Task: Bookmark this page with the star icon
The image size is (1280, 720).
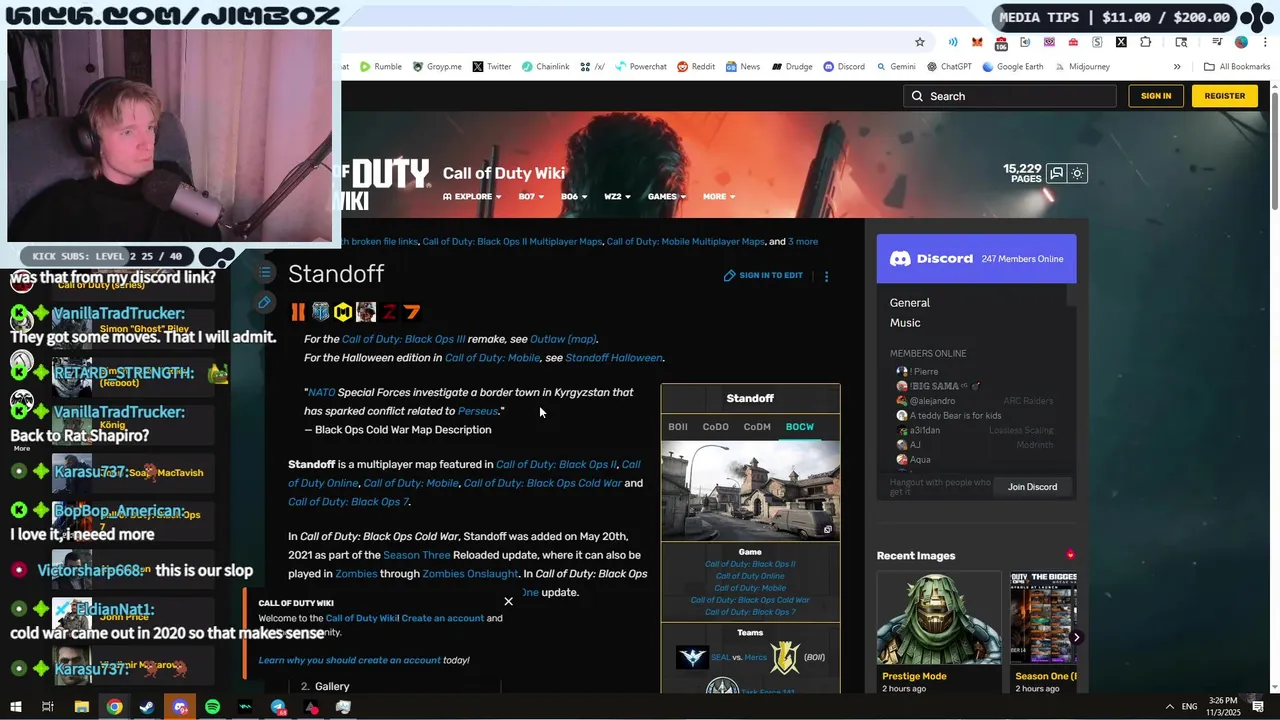Action: [920, 42]
